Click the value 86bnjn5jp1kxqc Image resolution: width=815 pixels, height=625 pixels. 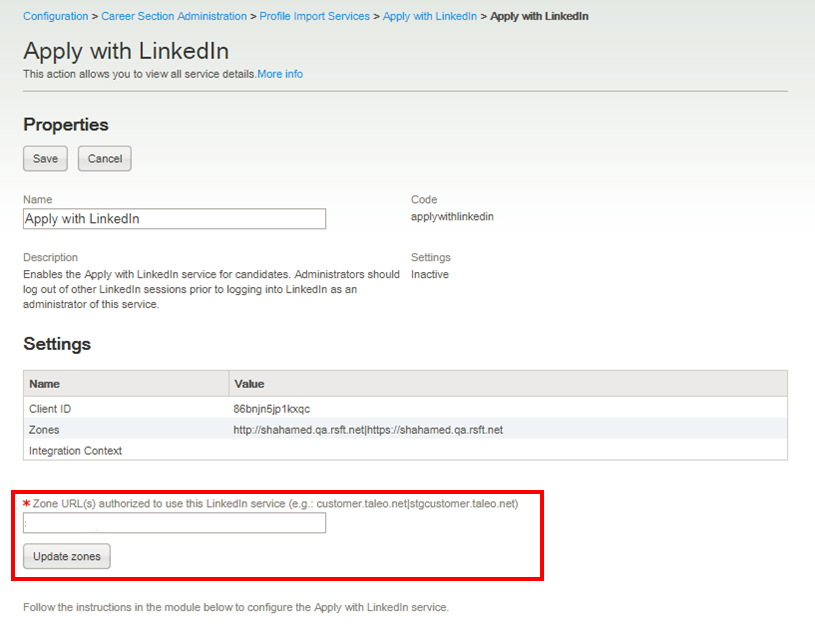pos(271,409)
